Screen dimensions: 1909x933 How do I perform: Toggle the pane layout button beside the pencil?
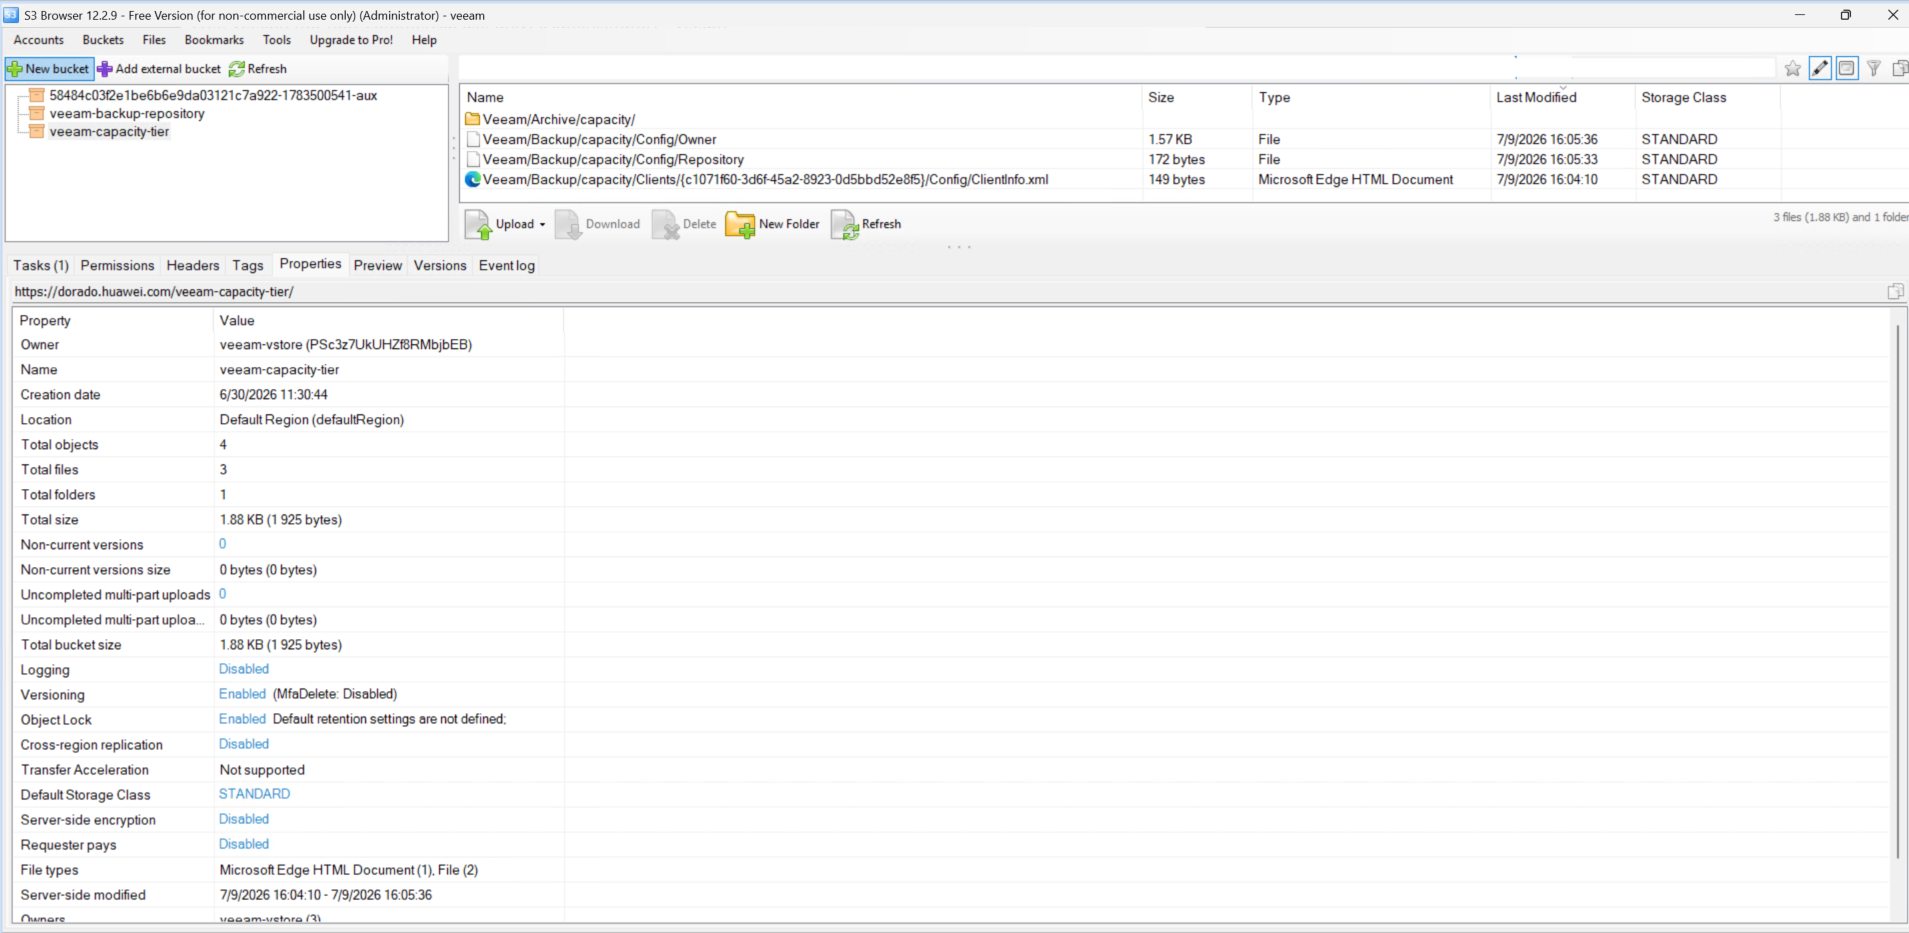pos(1847,68)
